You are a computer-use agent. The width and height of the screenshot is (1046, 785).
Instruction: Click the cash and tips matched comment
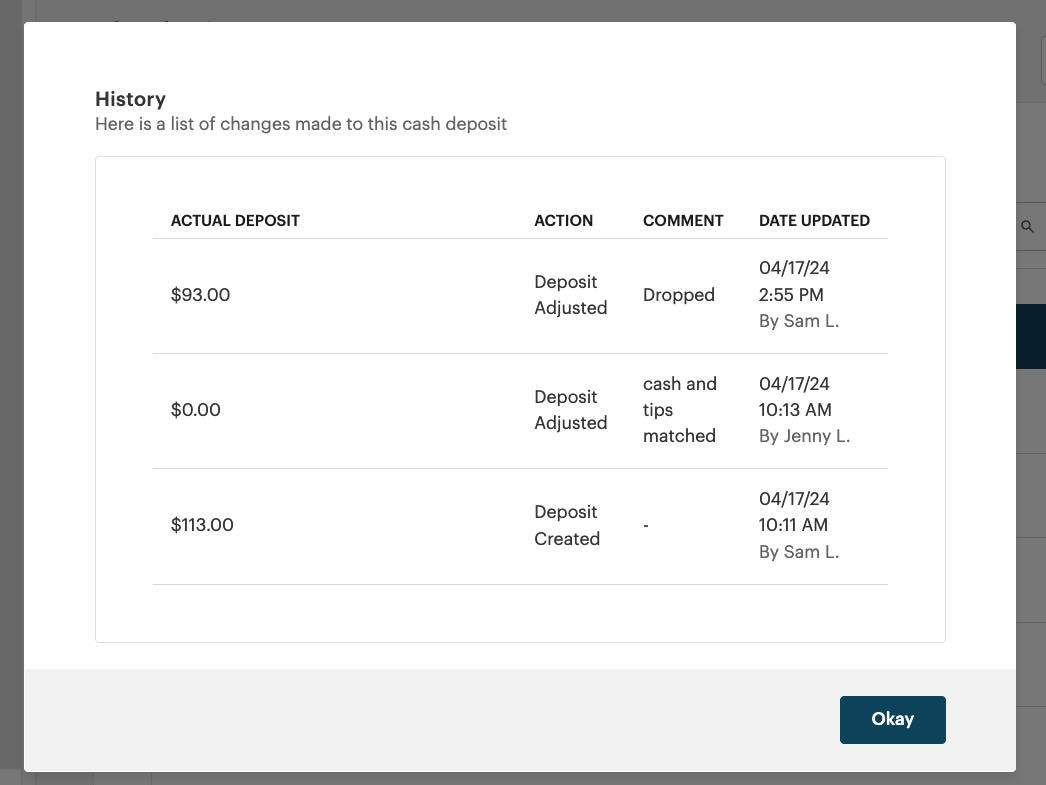(x=680, y=409)
